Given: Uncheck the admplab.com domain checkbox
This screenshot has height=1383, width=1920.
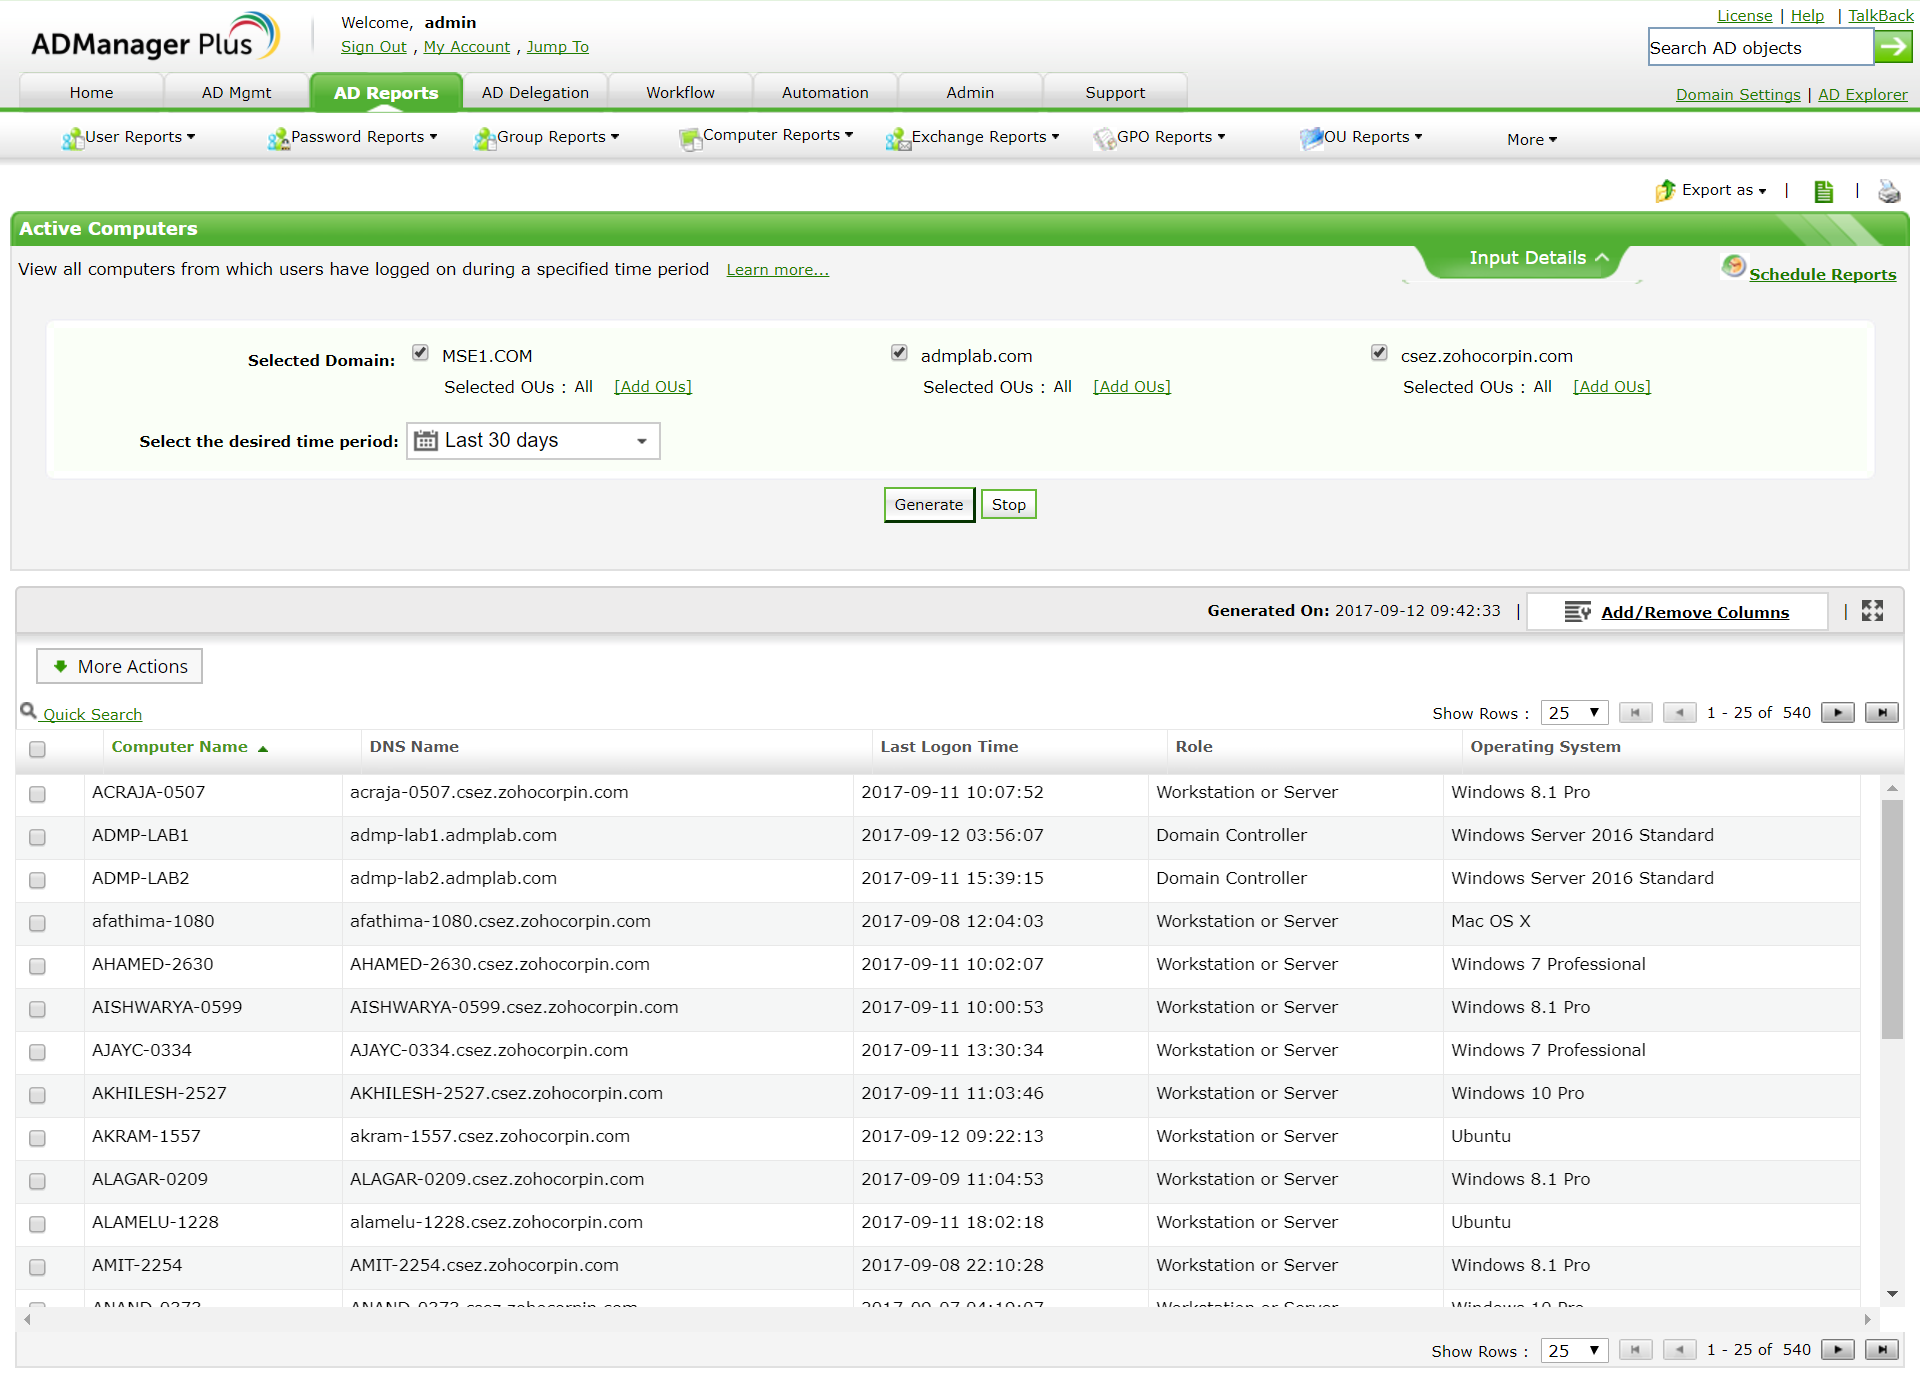Looking at the screenshot, I should click(899, 353).
